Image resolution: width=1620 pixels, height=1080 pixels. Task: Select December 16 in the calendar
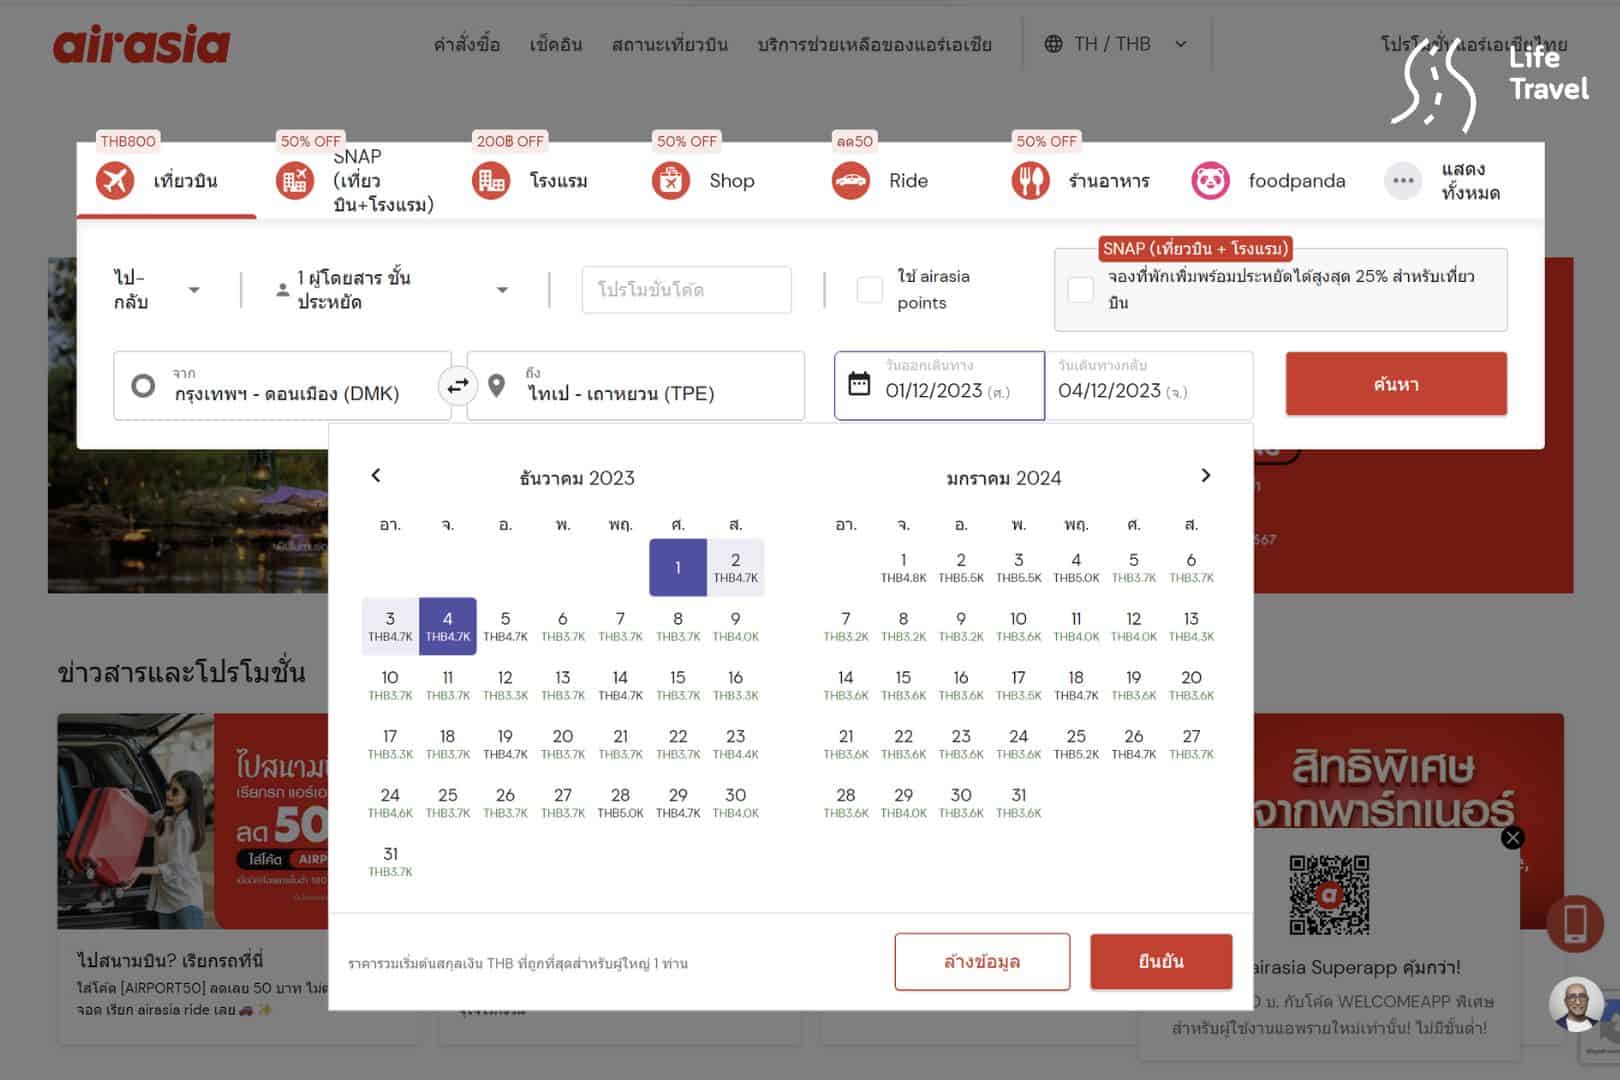pyautogui.click(x=736, y=685)
